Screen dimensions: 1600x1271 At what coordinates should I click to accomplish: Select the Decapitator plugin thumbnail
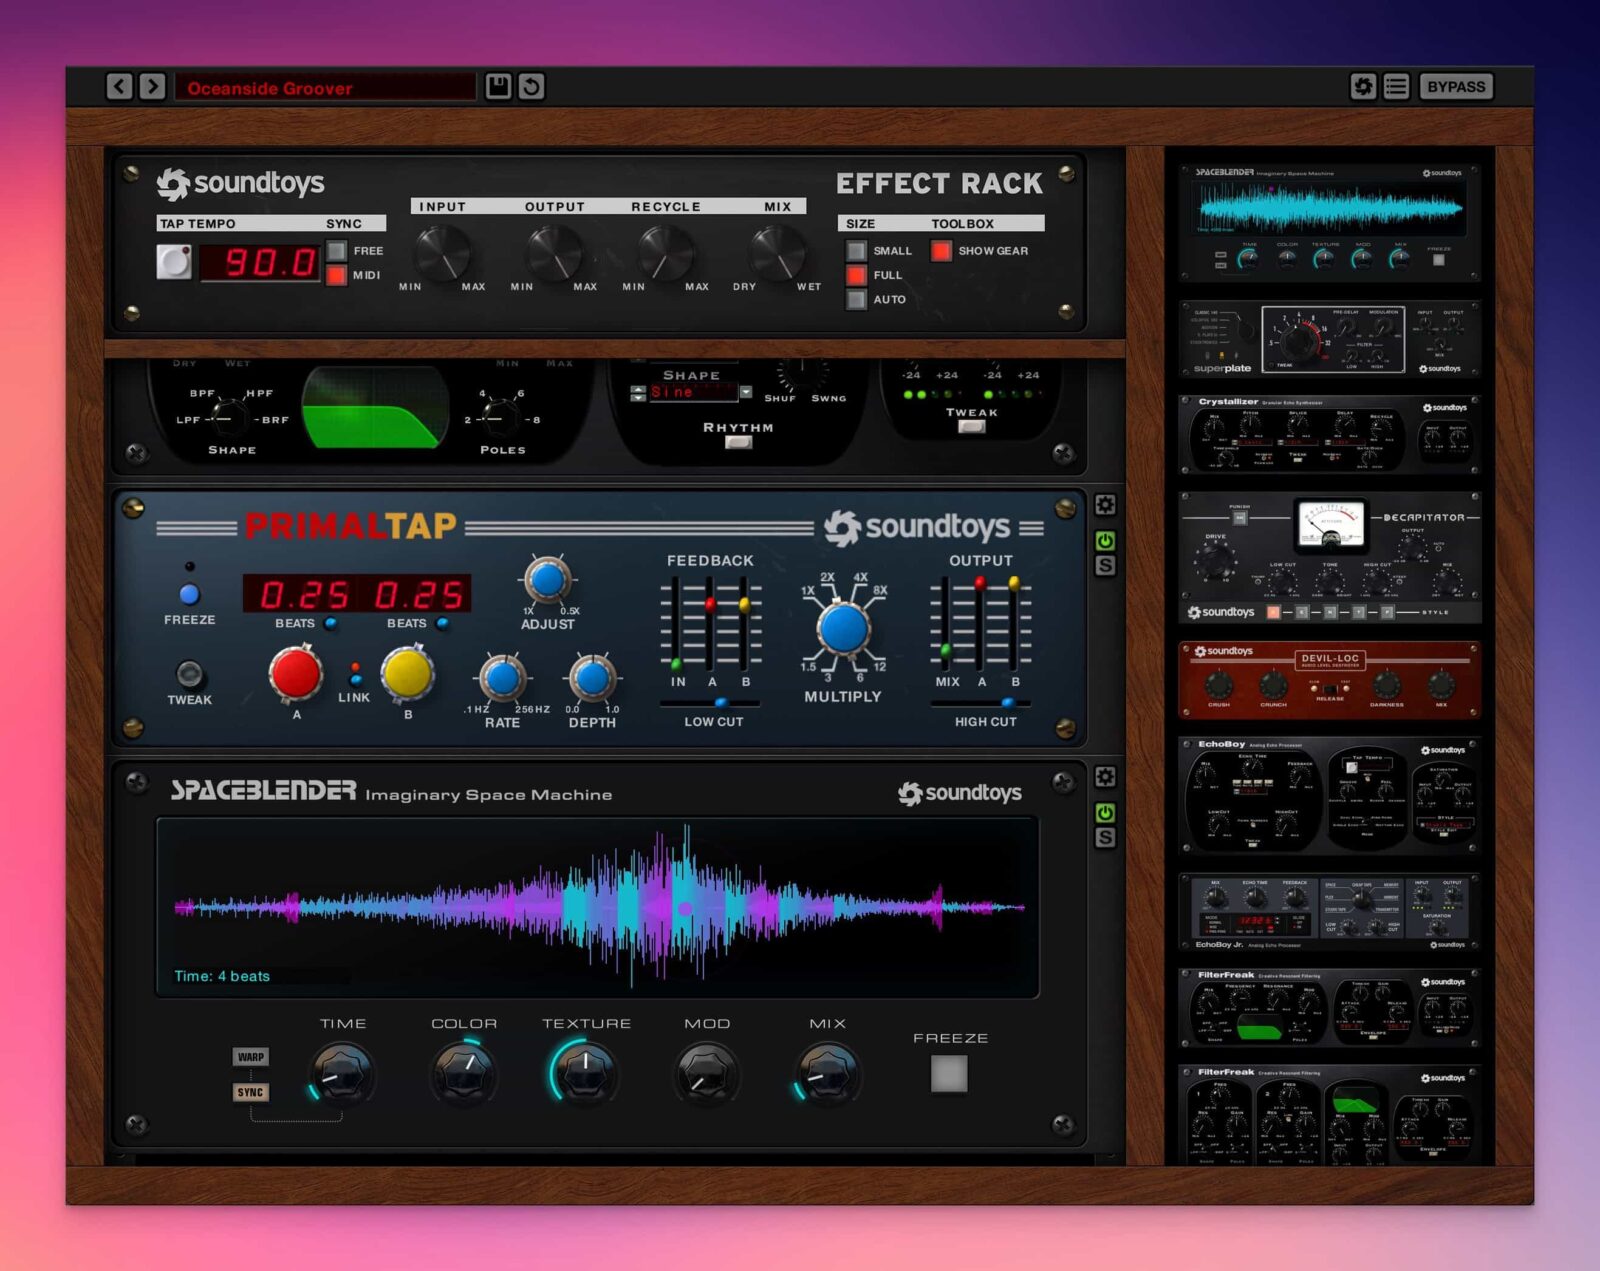coord(1329,557)
